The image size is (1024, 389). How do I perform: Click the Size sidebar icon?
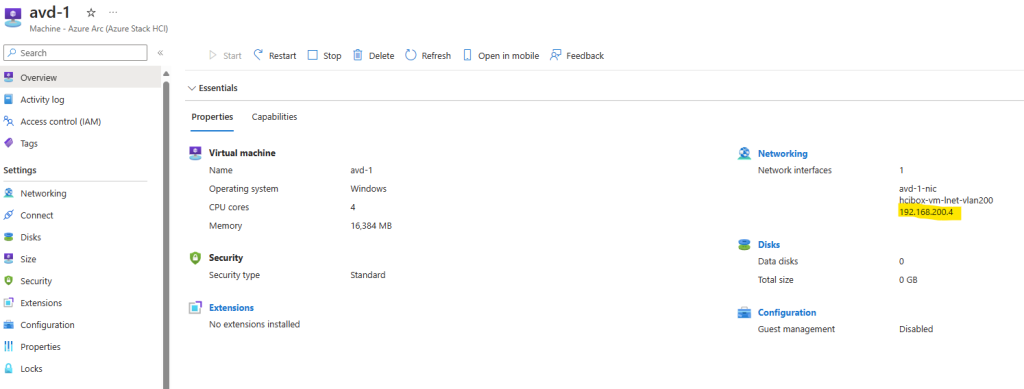coord(8,259)
